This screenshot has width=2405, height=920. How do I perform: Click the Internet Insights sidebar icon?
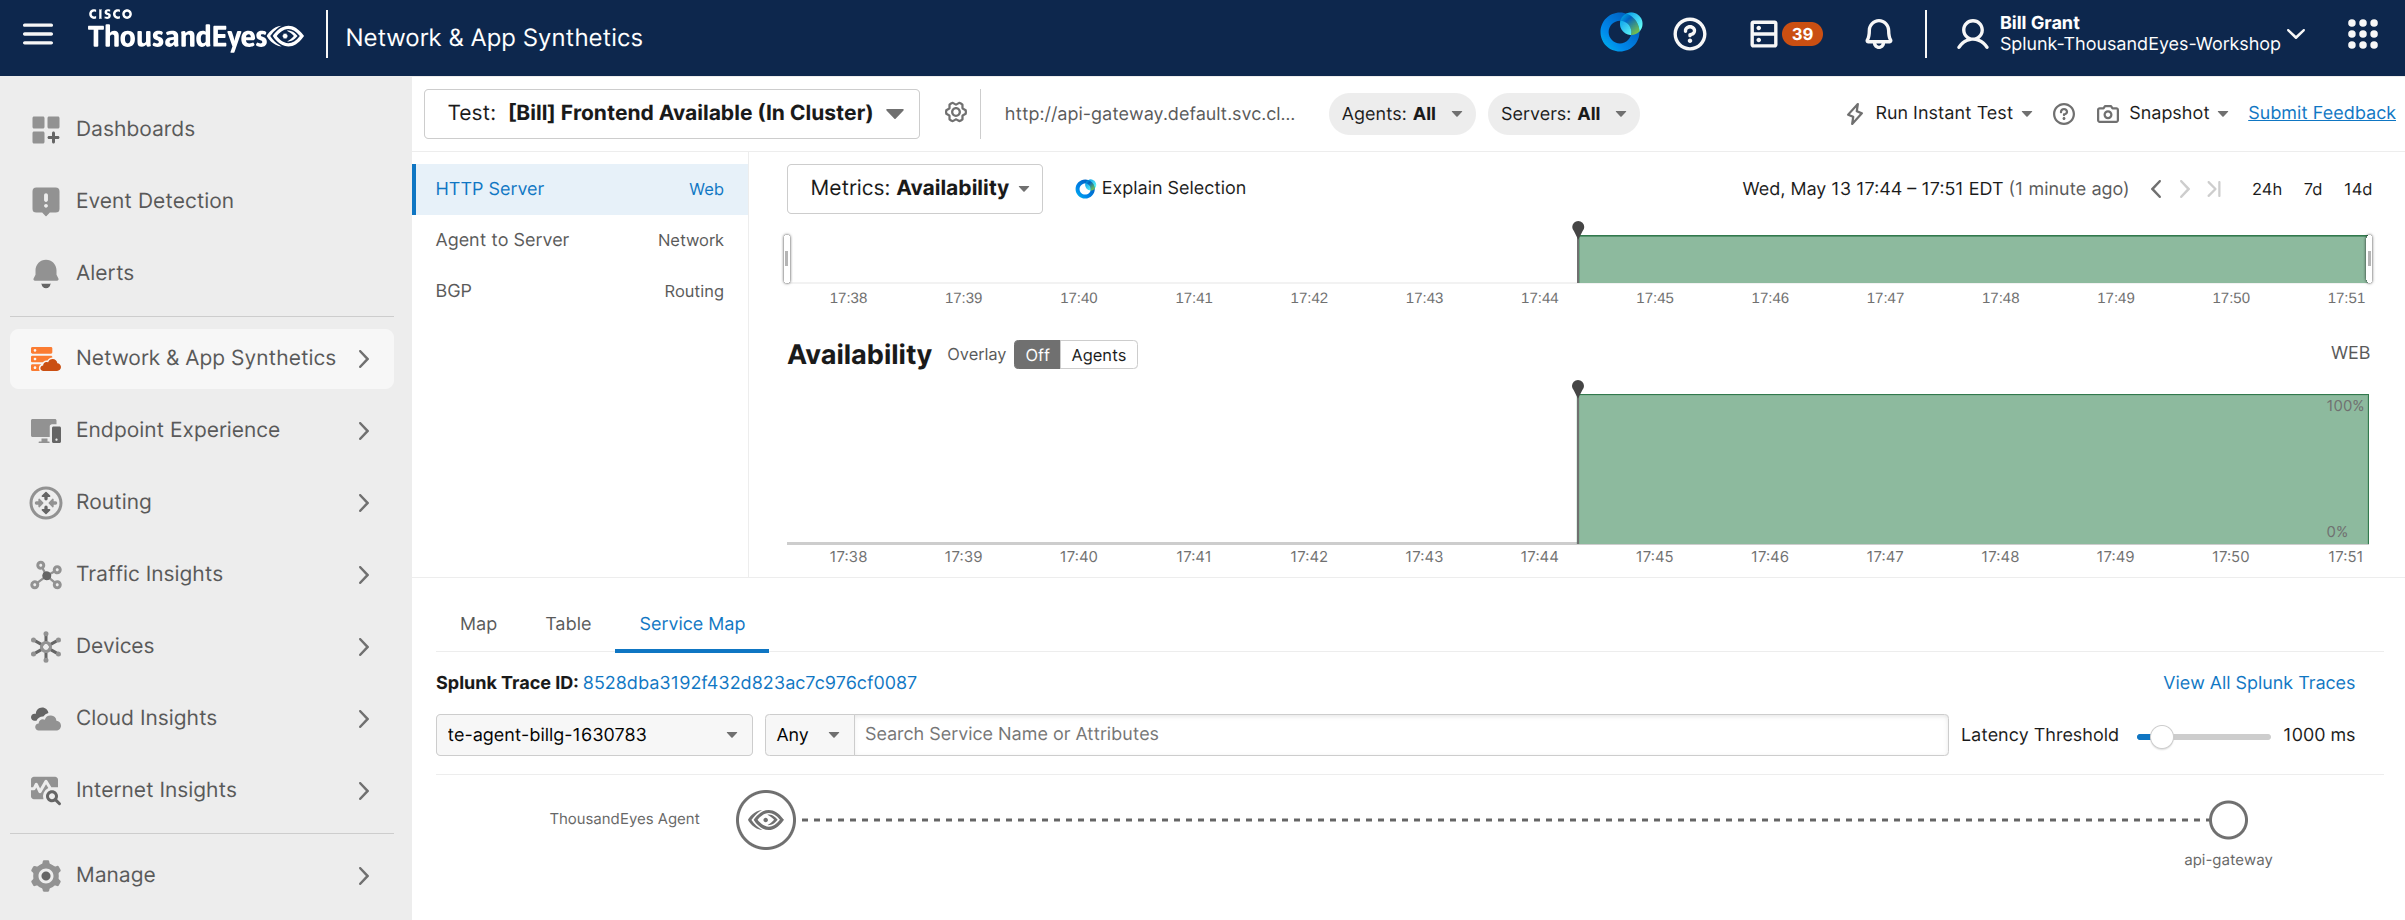pos(45,790)
